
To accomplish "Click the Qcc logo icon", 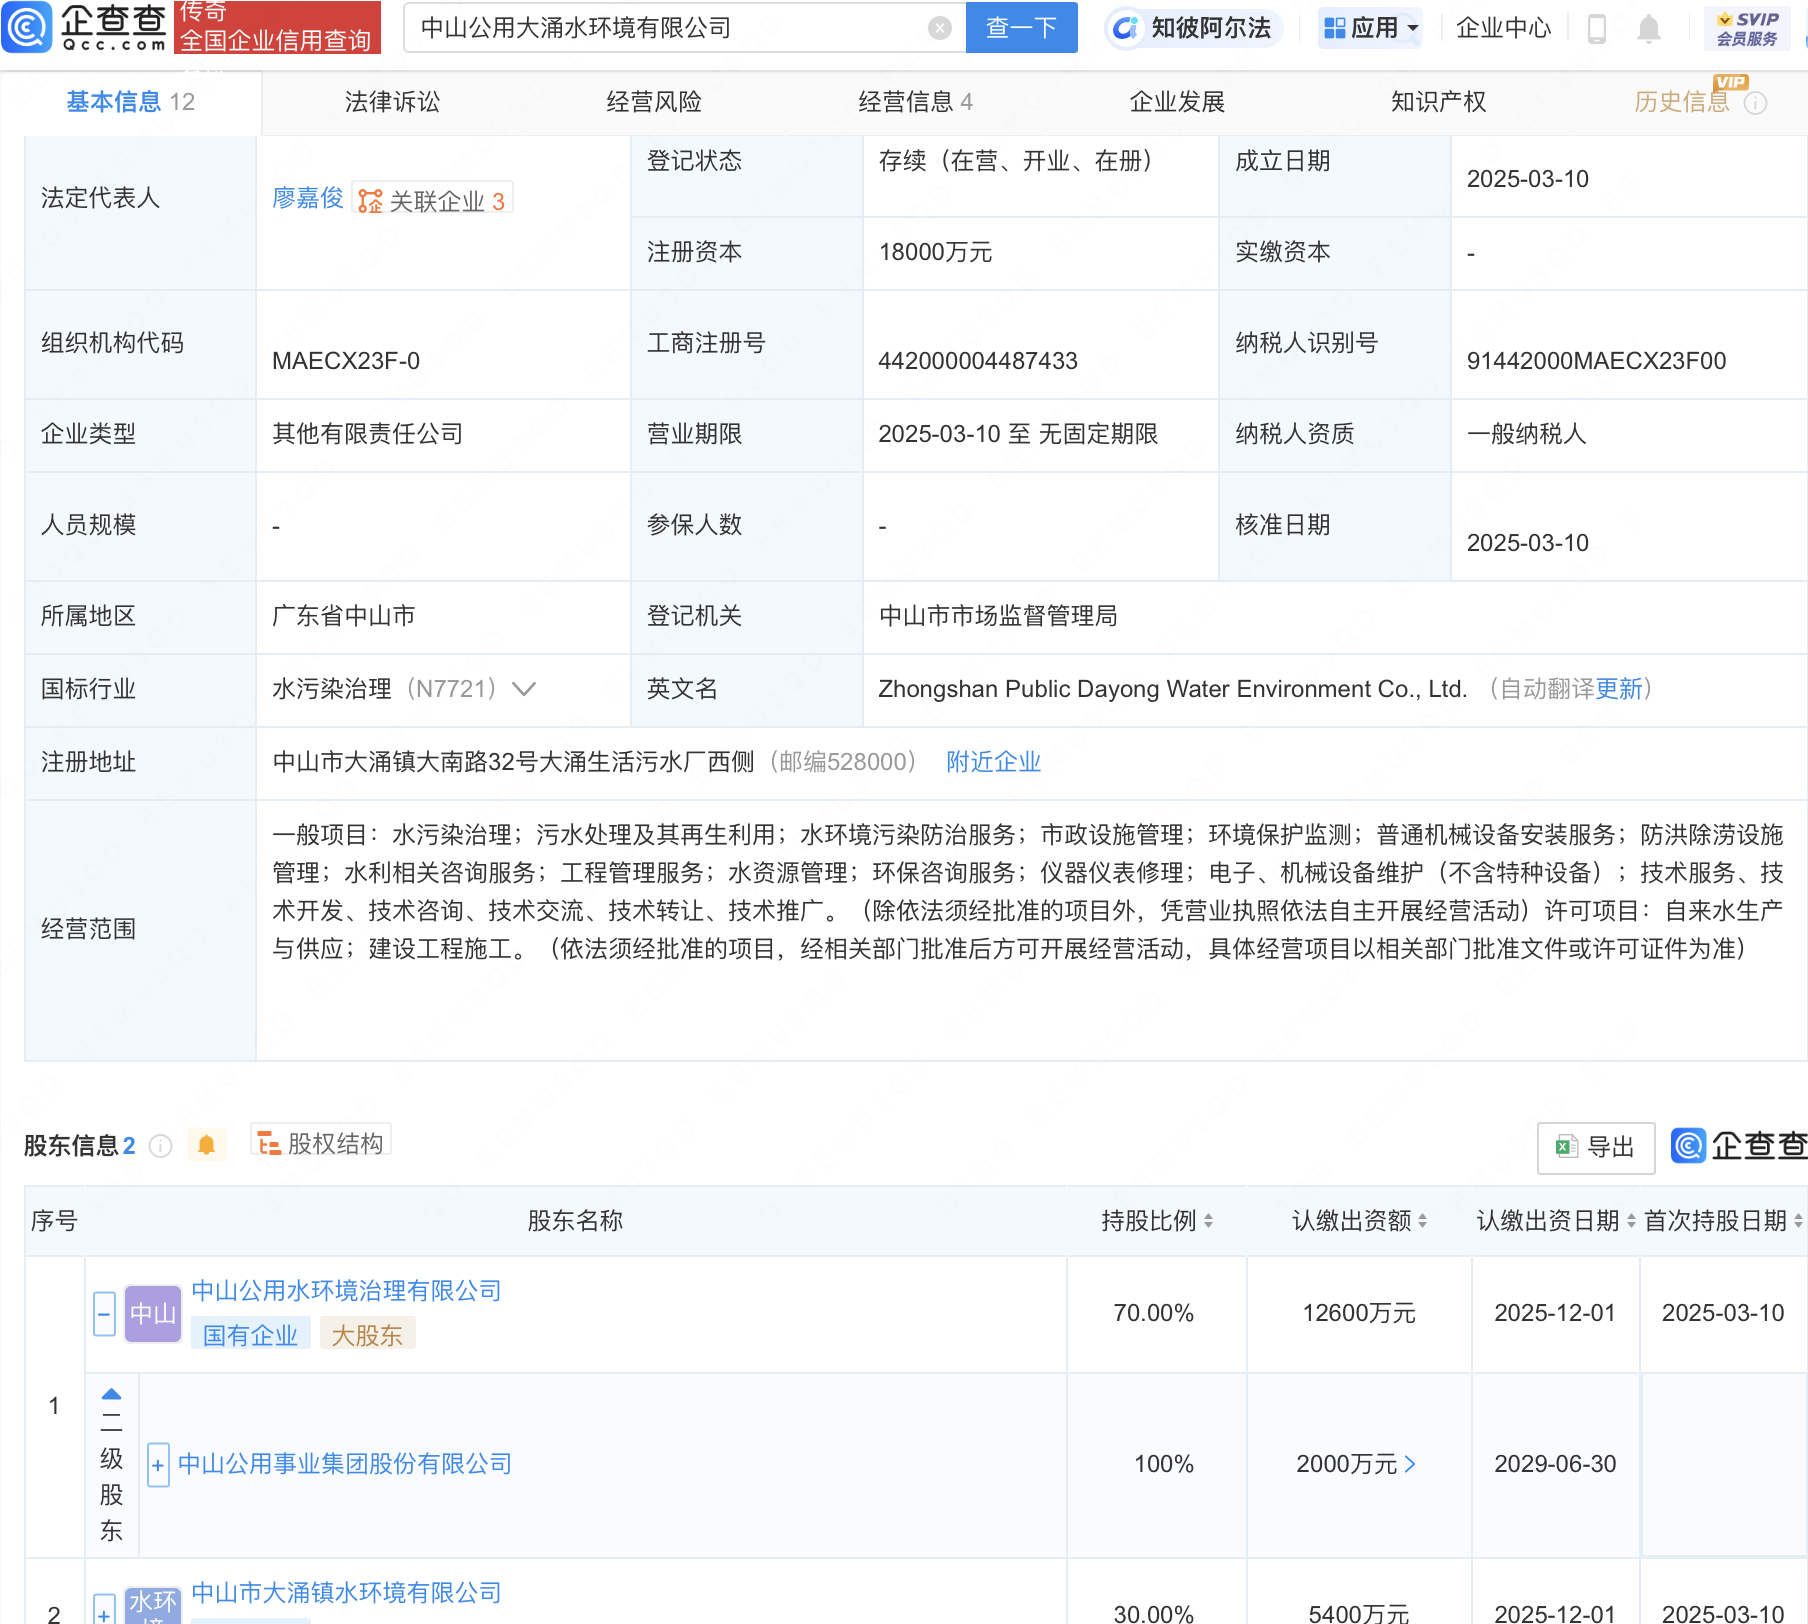I will point(27,27).
